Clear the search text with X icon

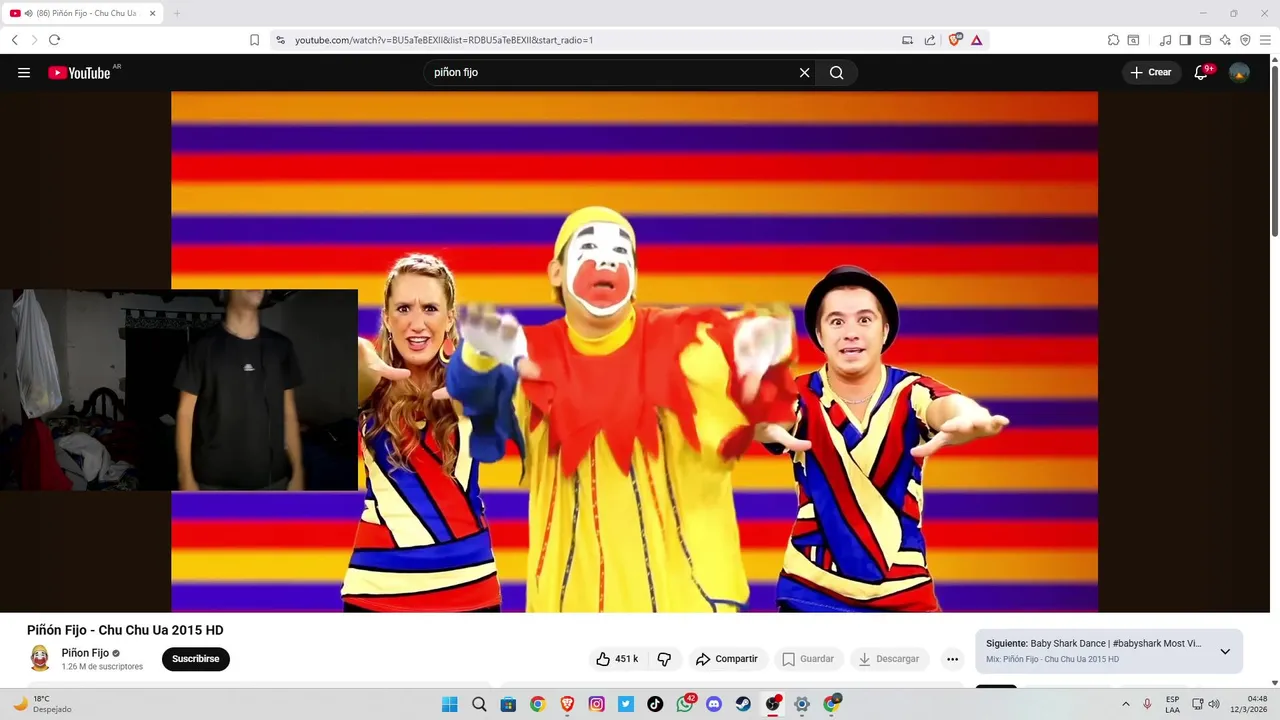(804, 72)
